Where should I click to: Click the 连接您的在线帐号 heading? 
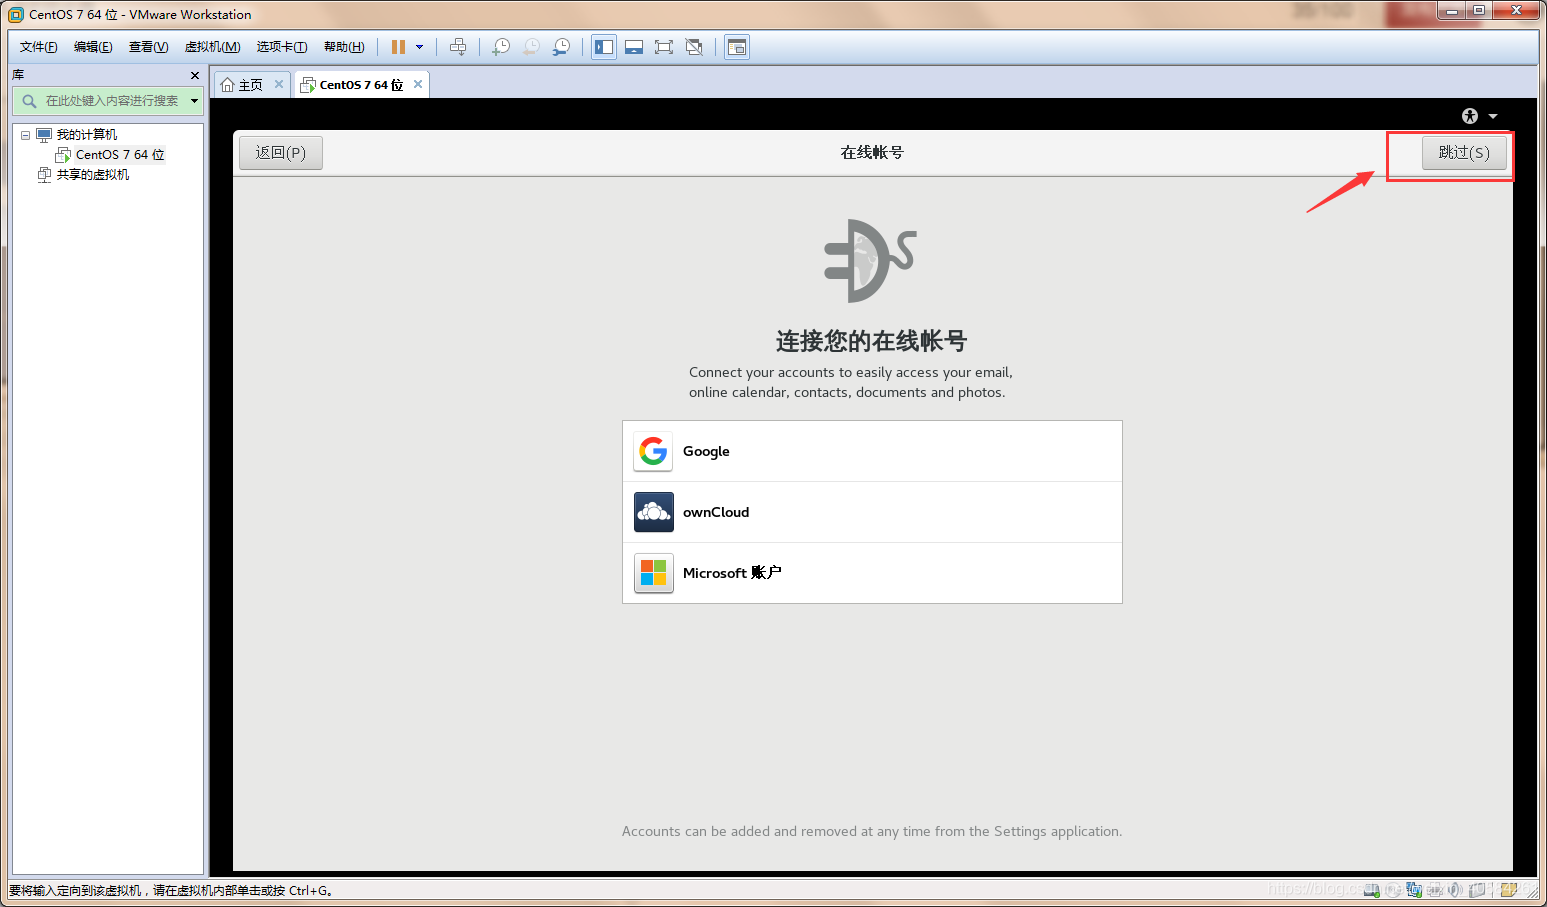click(x=872, y=341)
